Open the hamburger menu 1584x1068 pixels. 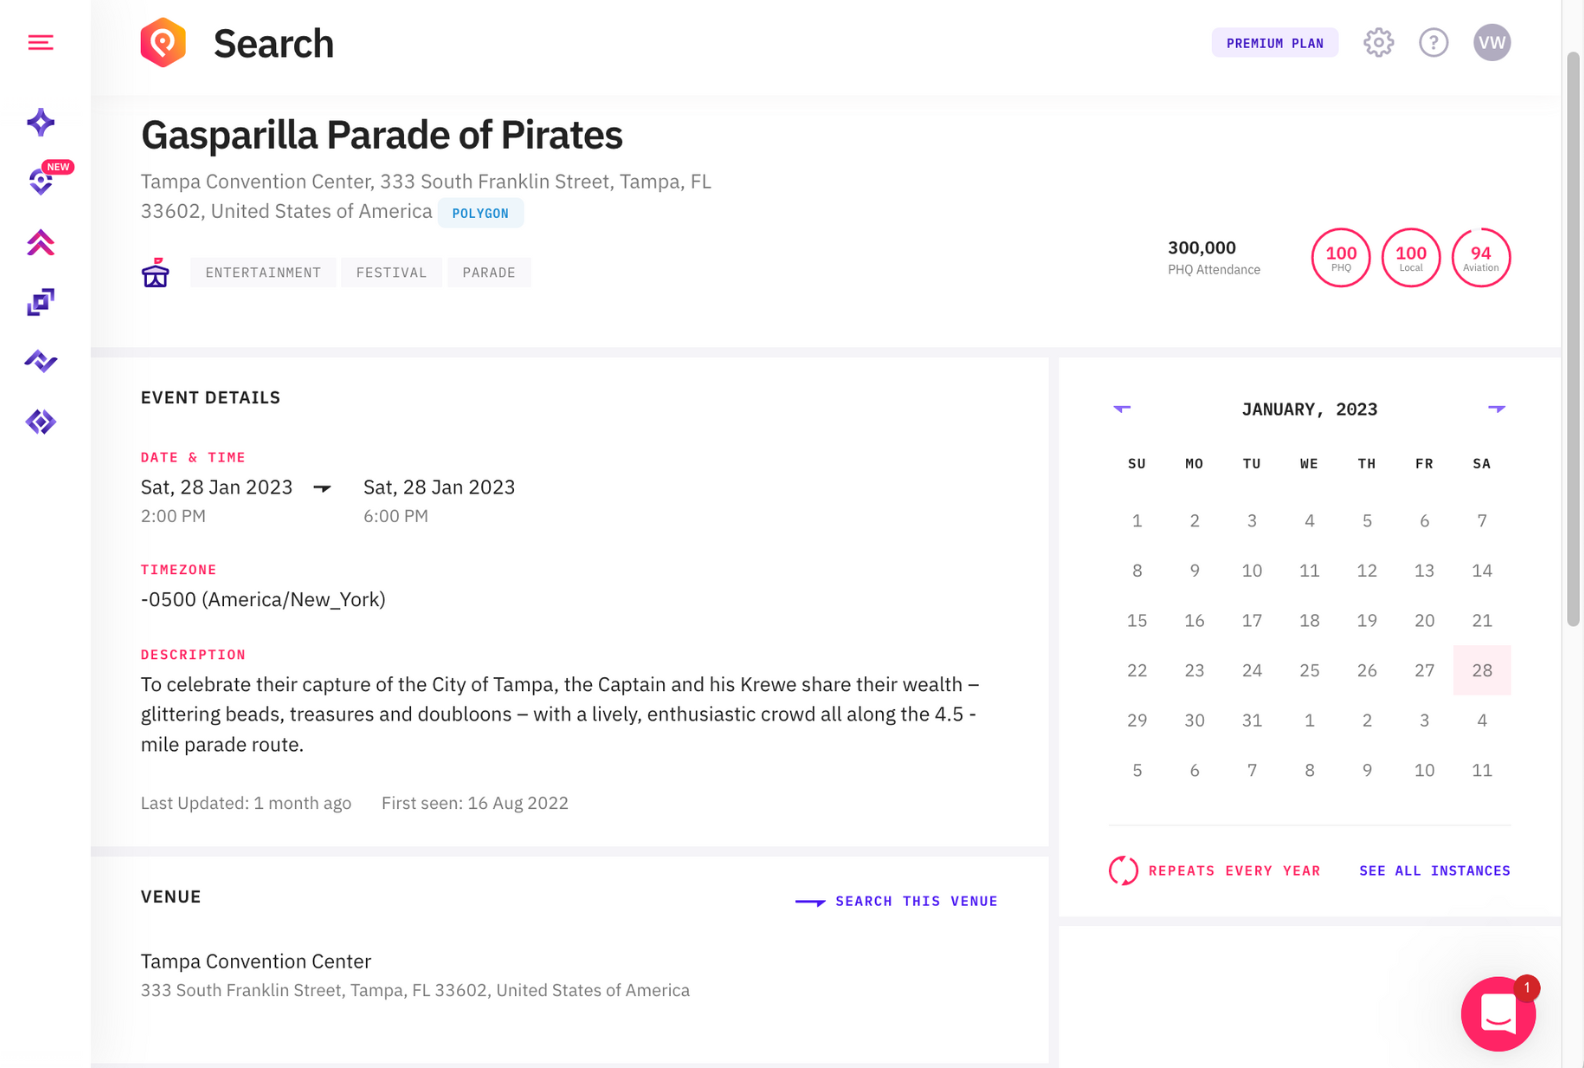tap(40, 42)
